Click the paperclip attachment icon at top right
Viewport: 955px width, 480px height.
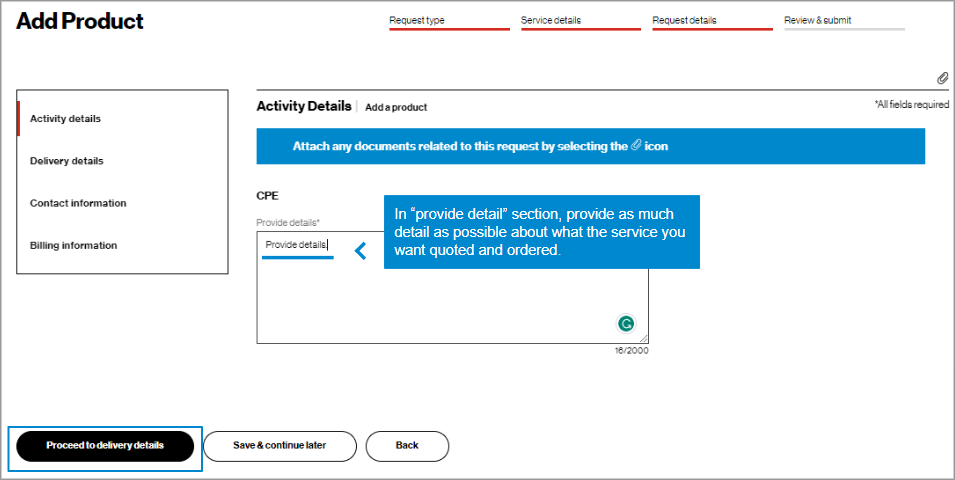point(942,78)
